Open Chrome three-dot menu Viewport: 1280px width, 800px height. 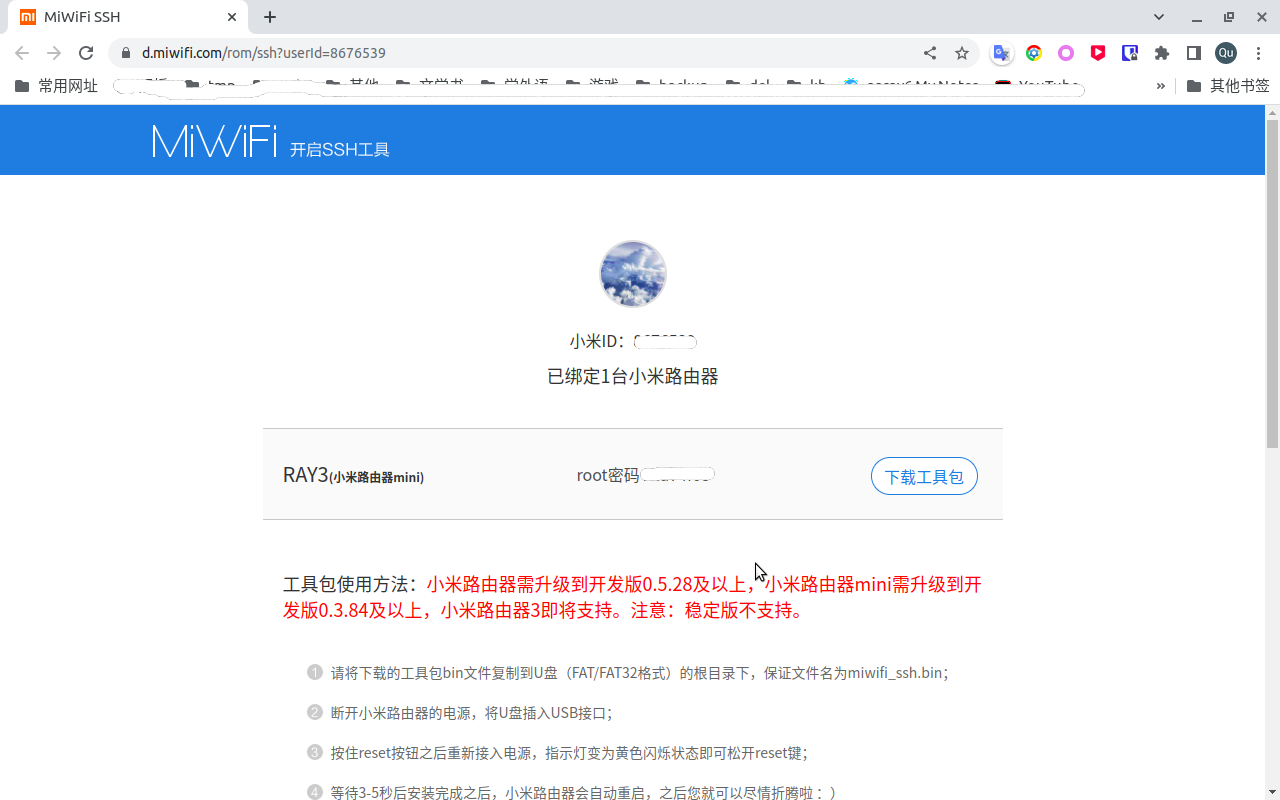pos(1258,53)
